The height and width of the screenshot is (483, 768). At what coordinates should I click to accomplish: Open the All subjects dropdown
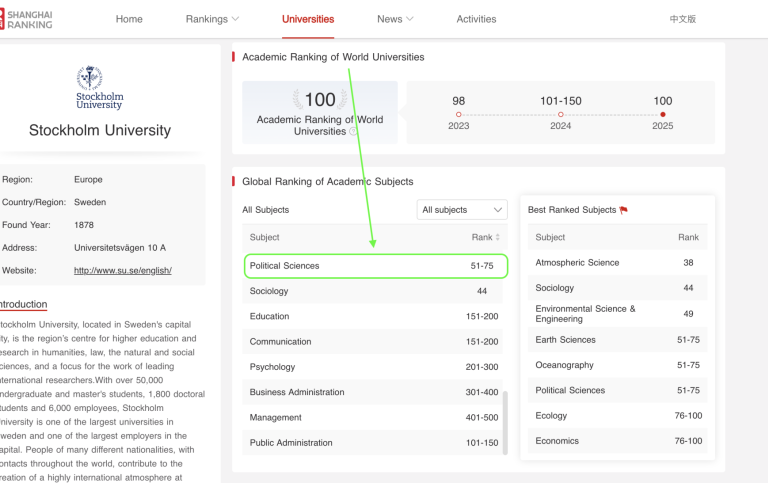(462, 210)
